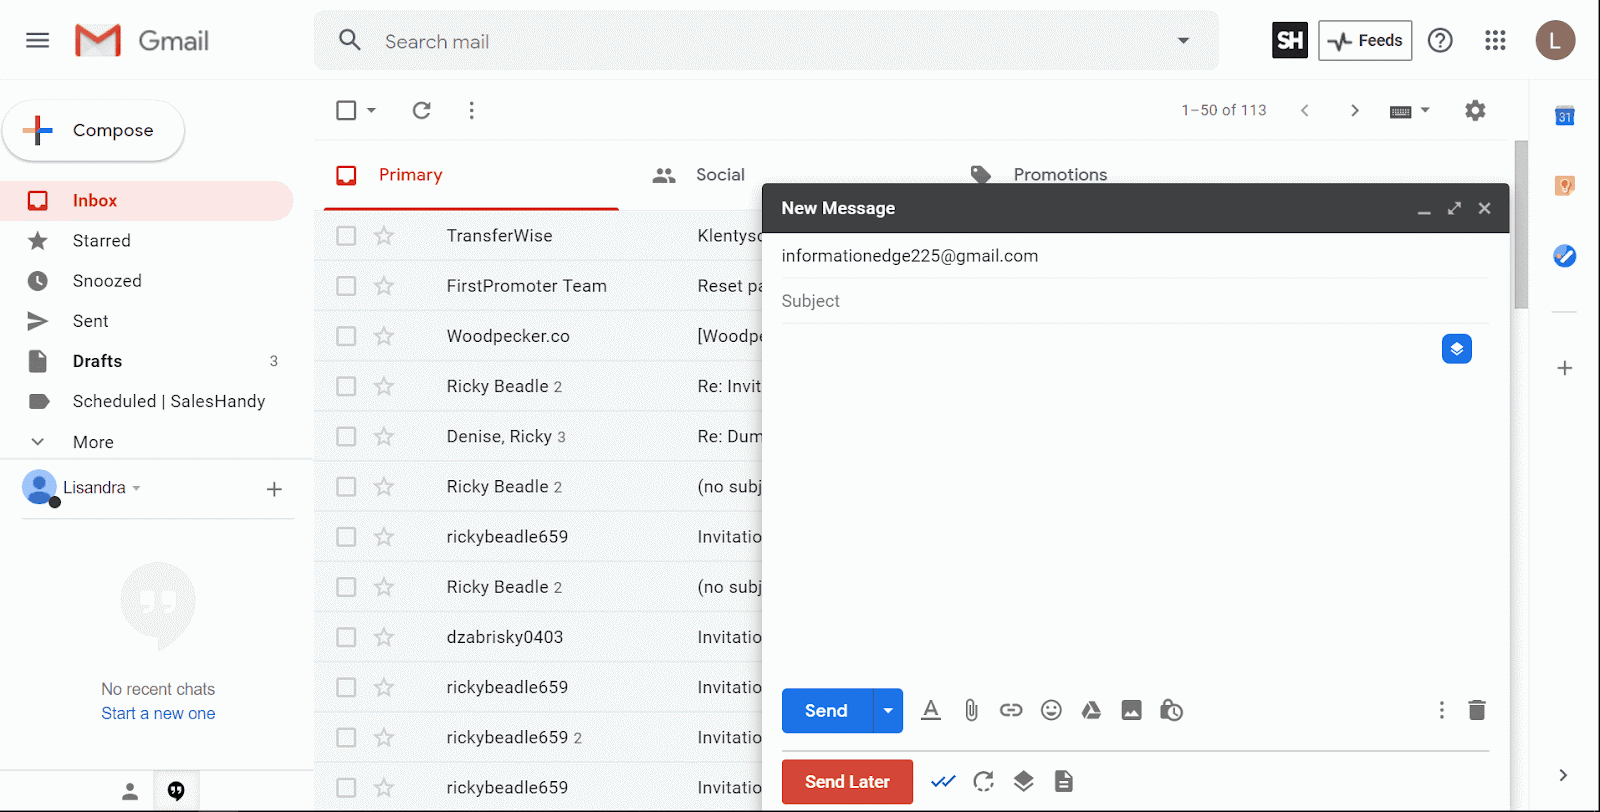Screen dimensions: 1600x812
Task: Star the TransferWise email
Action: click(384, 236)
